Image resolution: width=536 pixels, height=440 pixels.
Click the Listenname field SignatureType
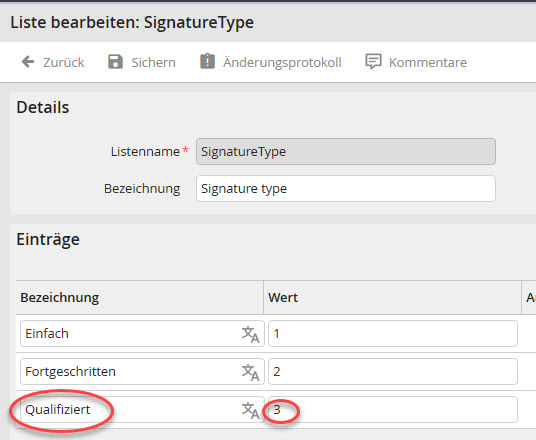click(346, 151)
